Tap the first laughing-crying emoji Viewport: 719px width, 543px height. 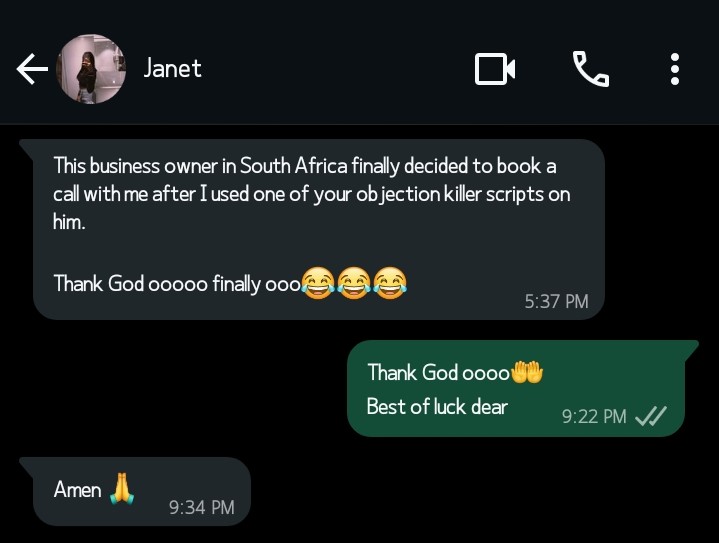318,285
